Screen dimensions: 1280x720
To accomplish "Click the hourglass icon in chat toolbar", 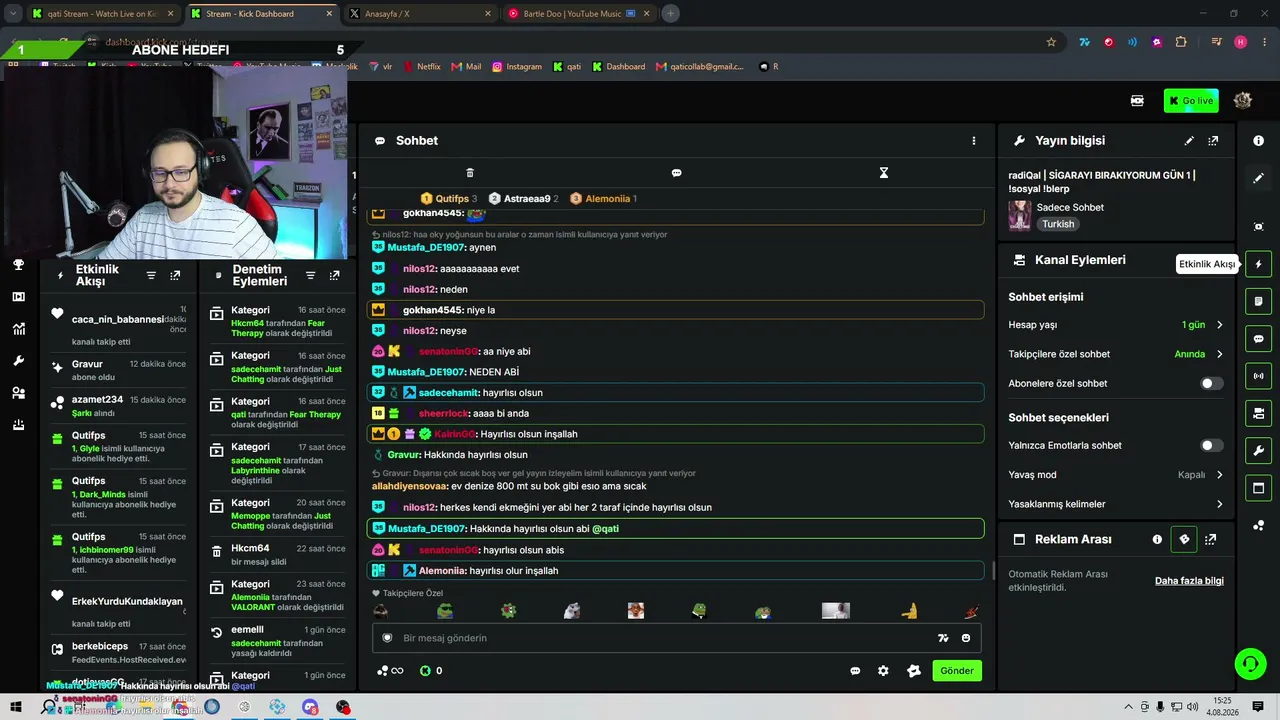I will (883, 173).
